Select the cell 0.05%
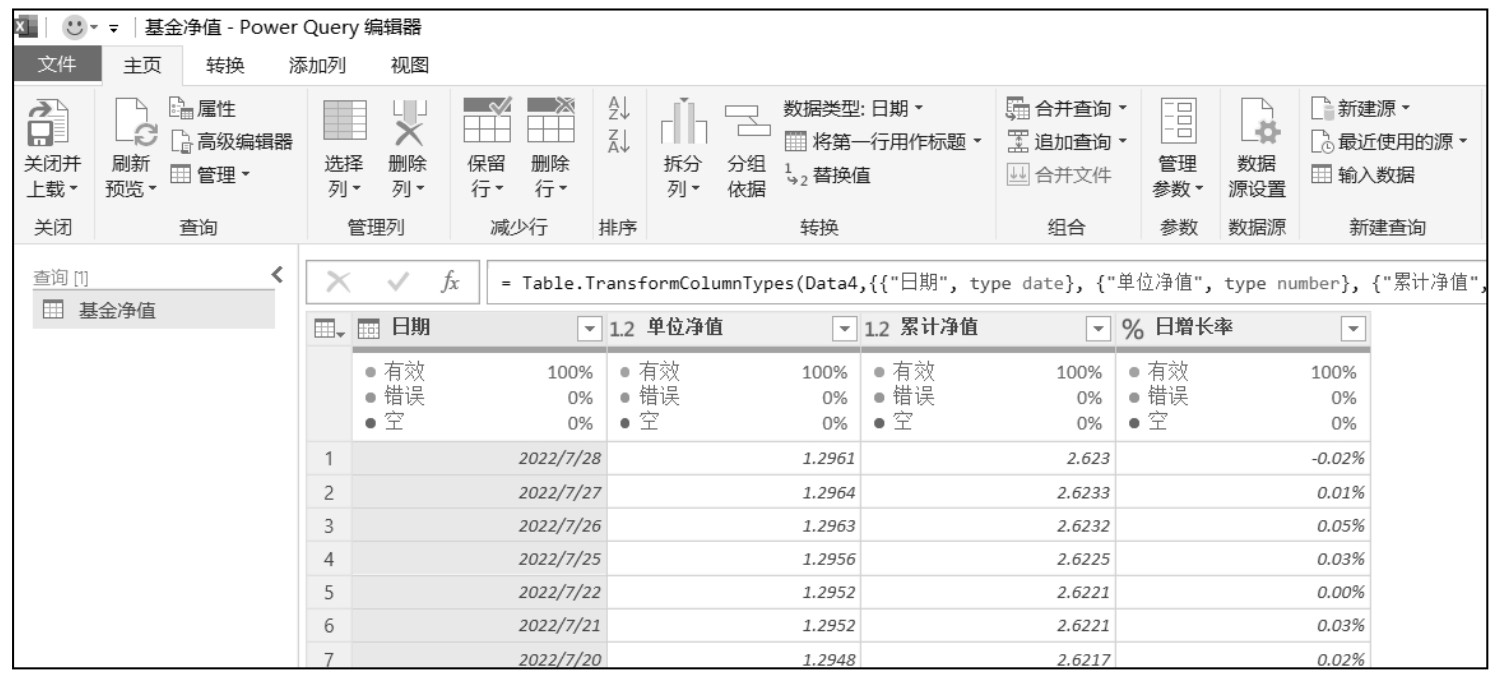Viewport: 1499px width, 678px height. [1242, 526]
